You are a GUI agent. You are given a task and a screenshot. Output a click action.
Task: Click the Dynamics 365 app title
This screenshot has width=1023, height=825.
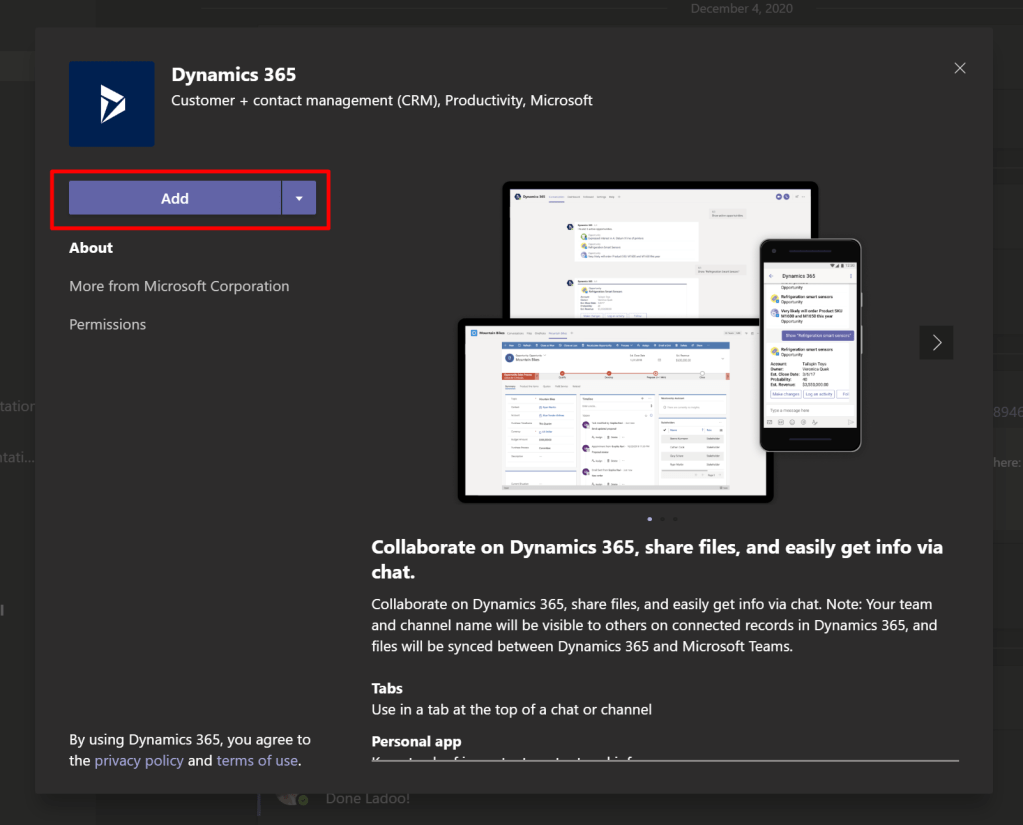click(x=233, y=75)
